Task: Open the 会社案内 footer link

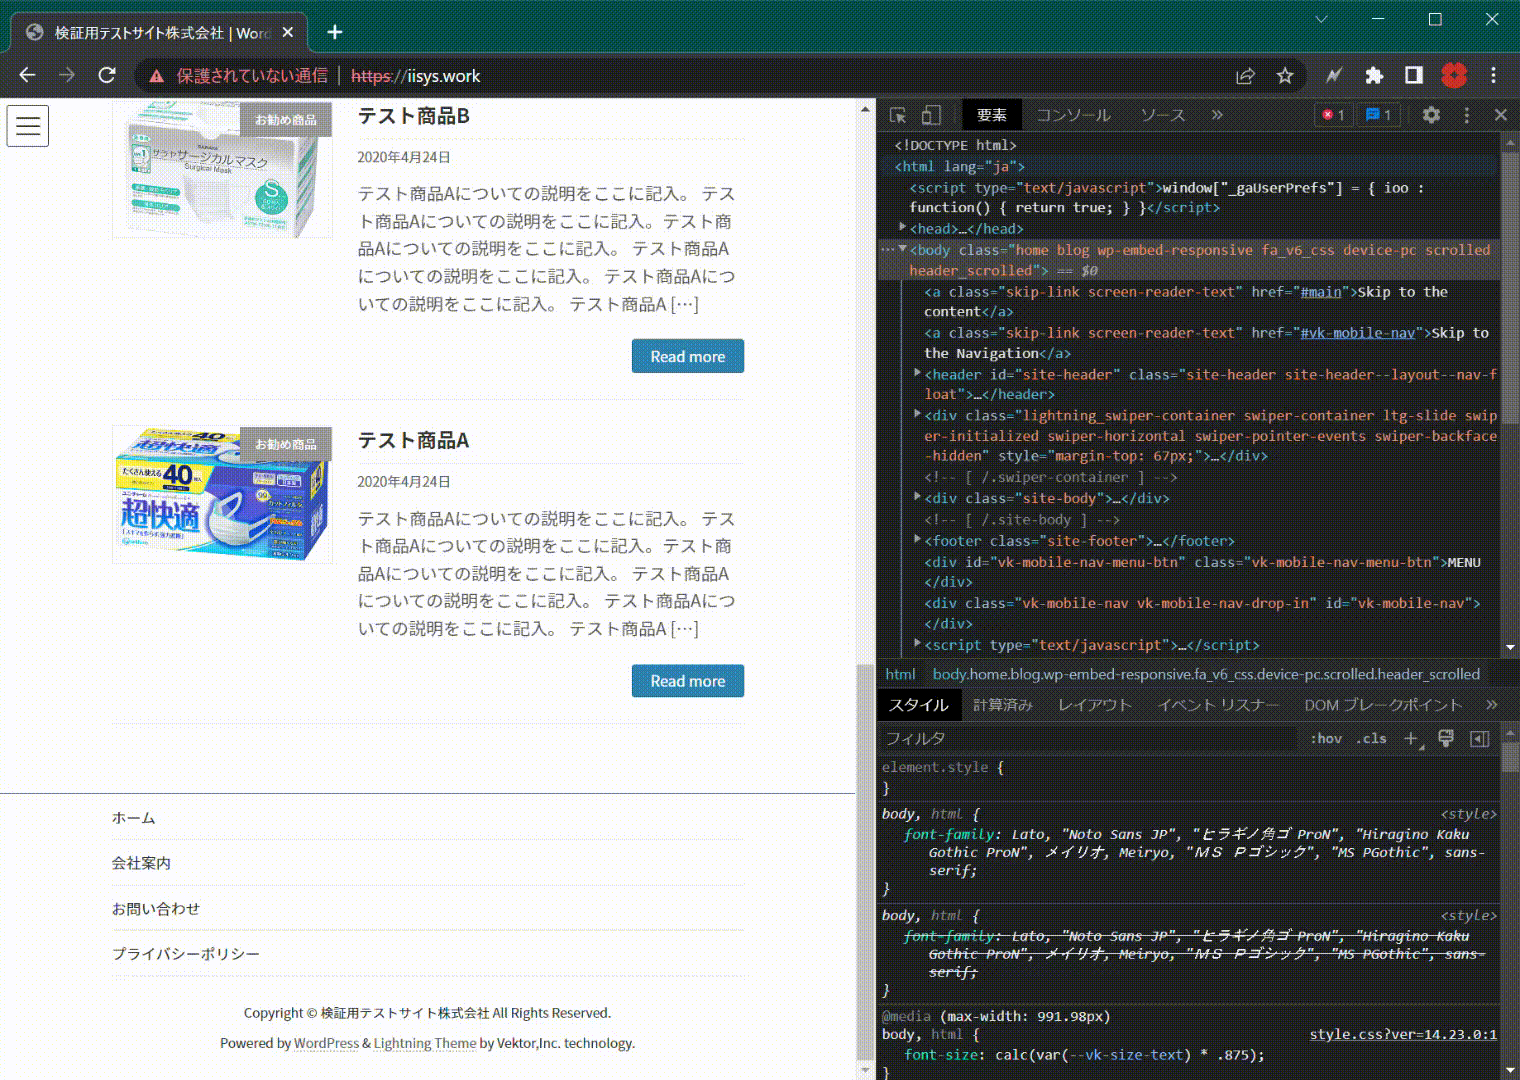Action: 141,863
